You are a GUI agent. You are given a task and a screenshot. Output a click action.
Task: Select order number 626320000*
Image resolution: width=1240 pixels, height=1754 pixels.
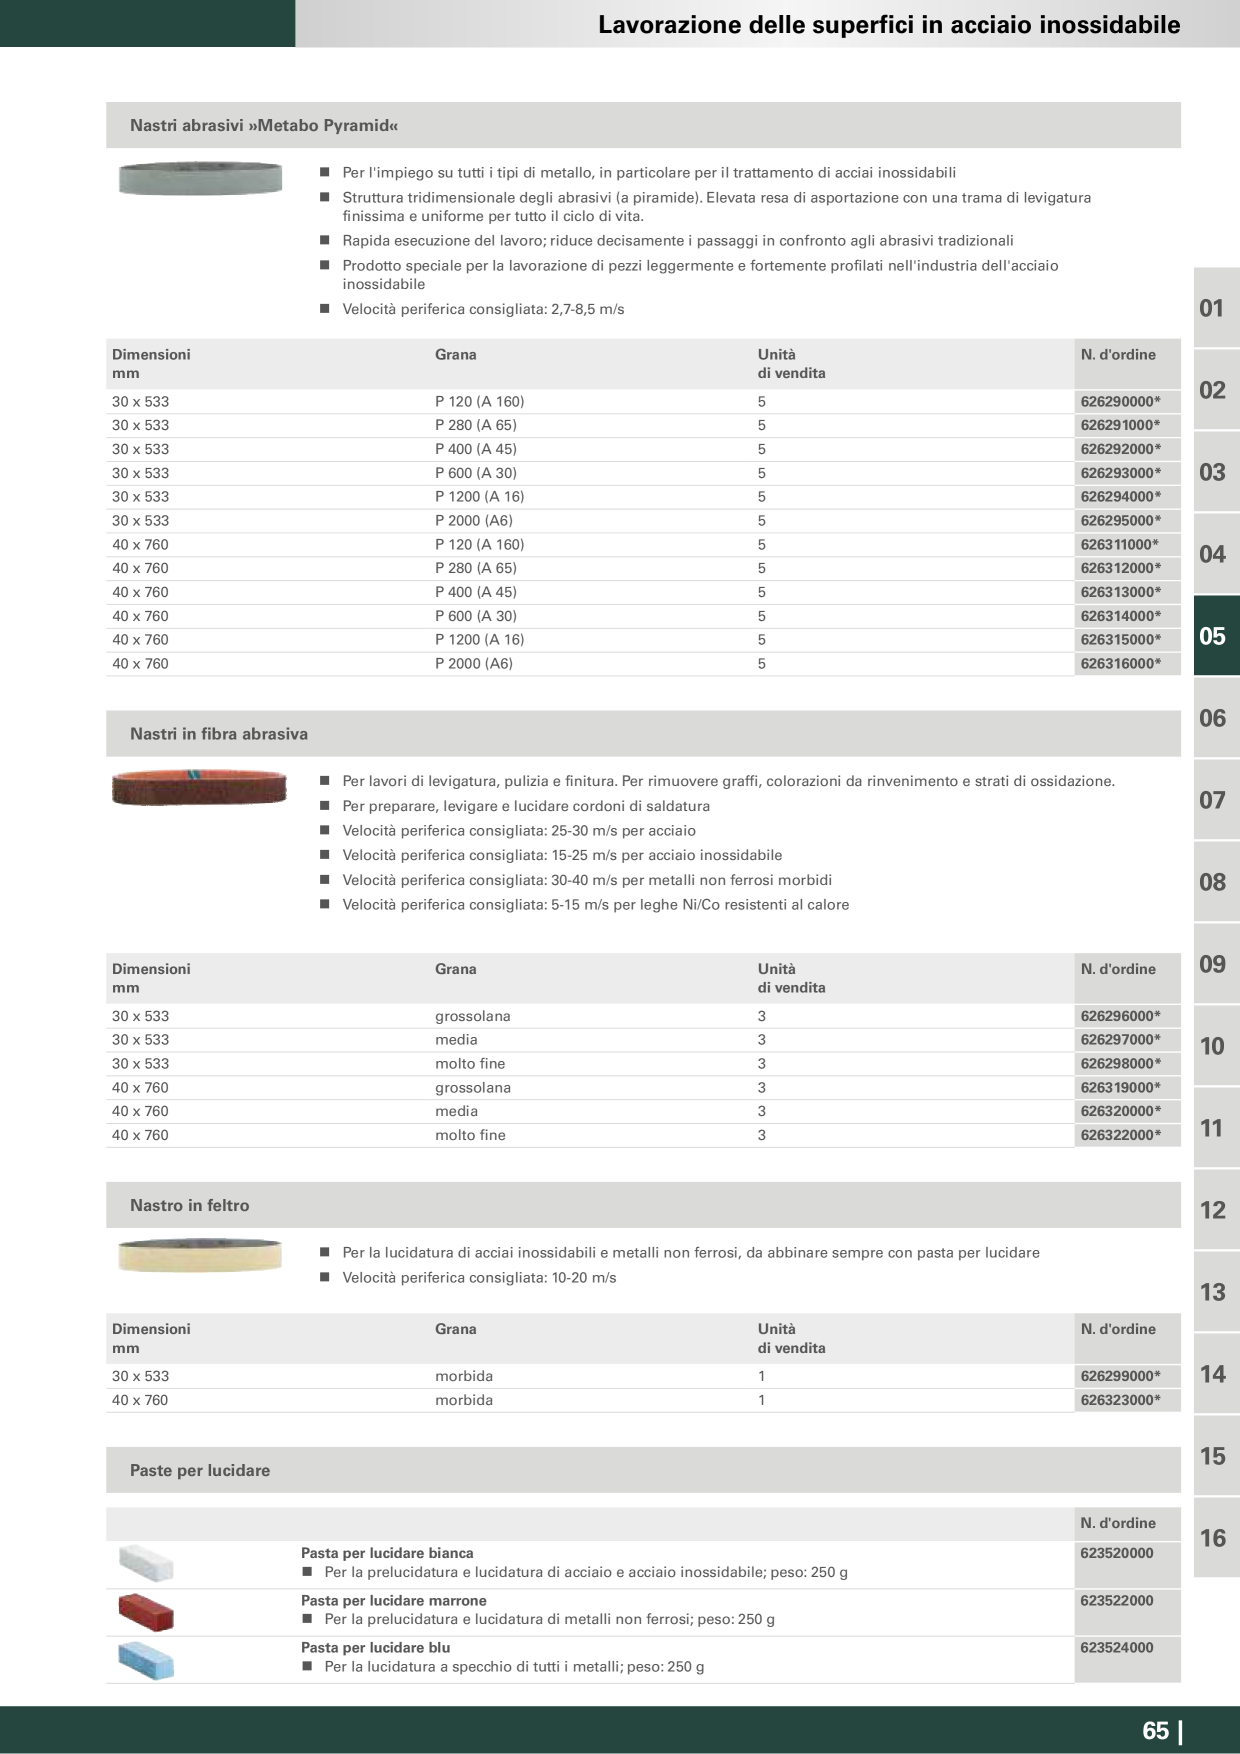pyautogui.click(x=1120, y=1112)
